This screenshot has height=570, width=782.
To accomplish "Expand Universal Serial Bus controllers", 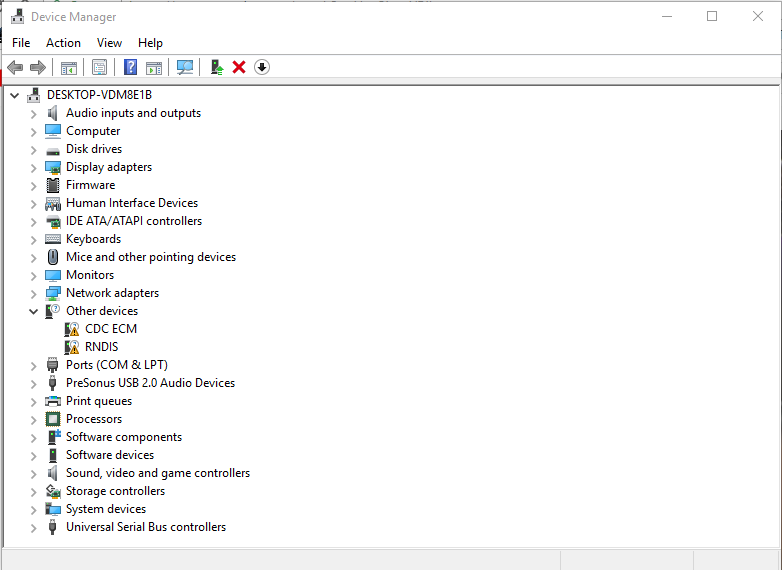I will pyautogui.click(x=33, y=527).
